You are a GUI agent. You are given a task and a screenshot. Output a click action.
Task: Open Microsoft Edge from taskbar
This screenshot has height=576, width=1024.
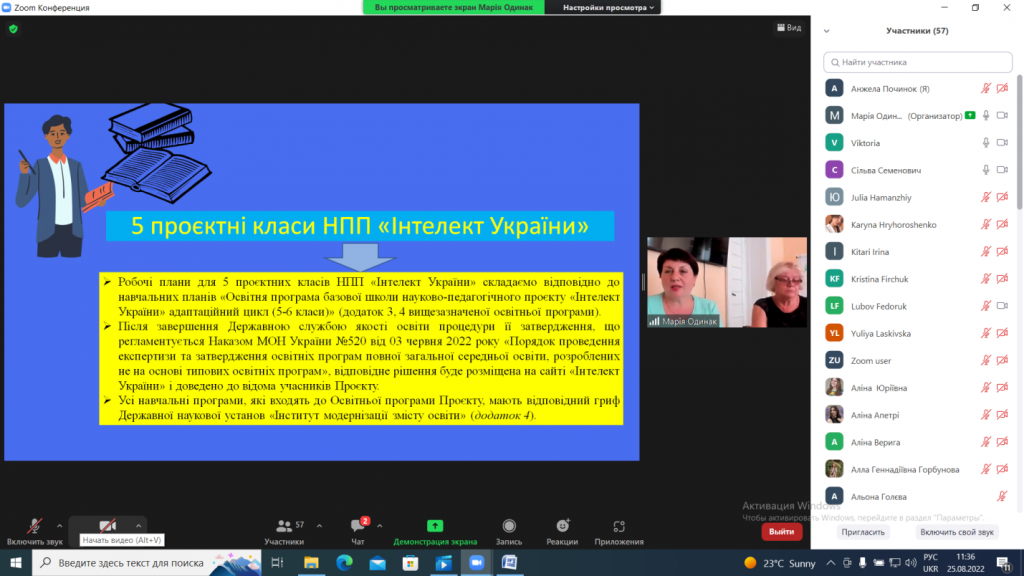coord(344,562)
